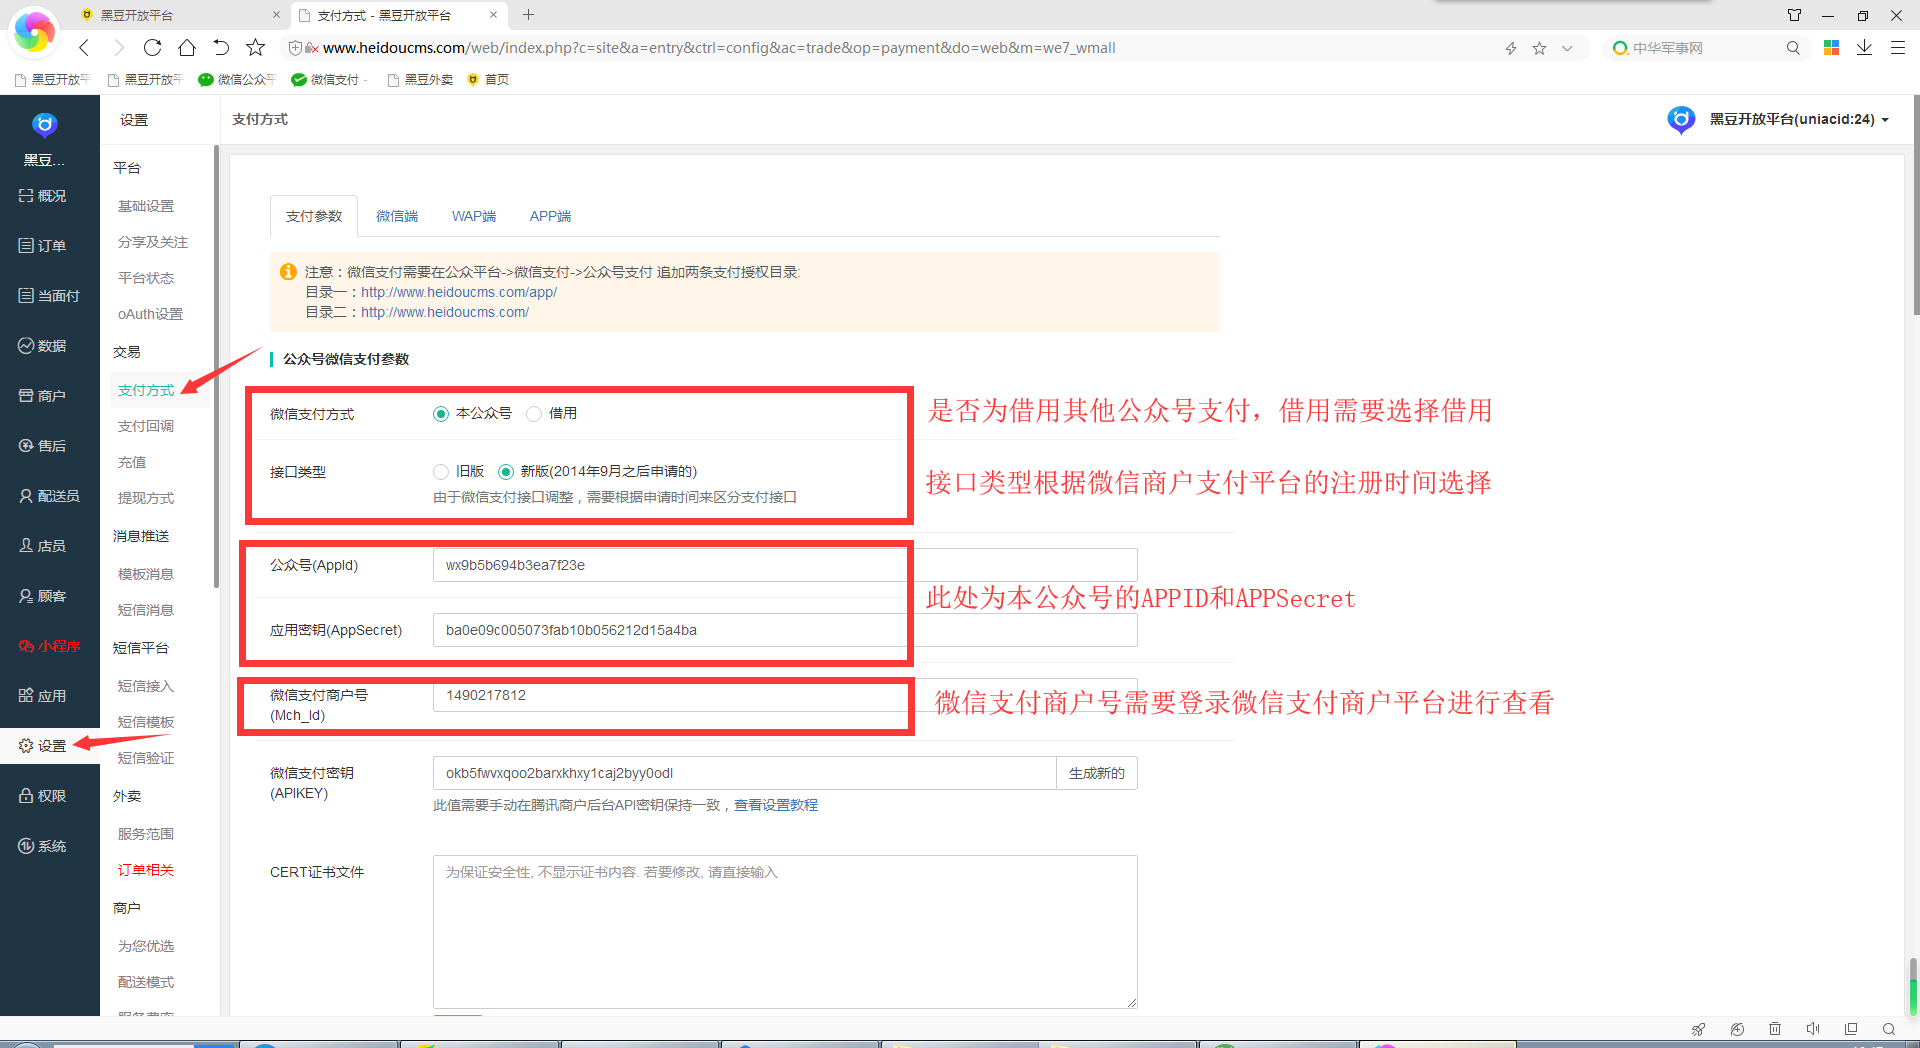Open link http://www.heidoucms.com/app/
The width and height of the screenshot is (1920, 1048).
pos(459,292)
